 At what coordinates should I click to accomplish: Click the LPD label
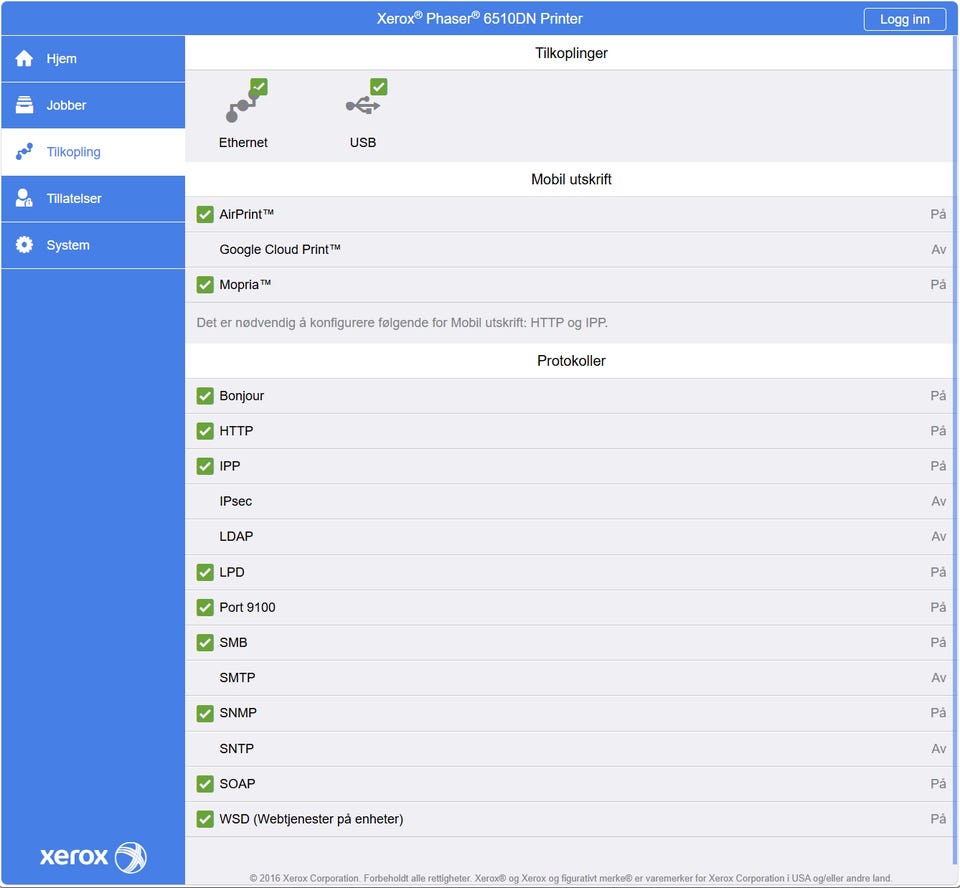click(231, 572)
